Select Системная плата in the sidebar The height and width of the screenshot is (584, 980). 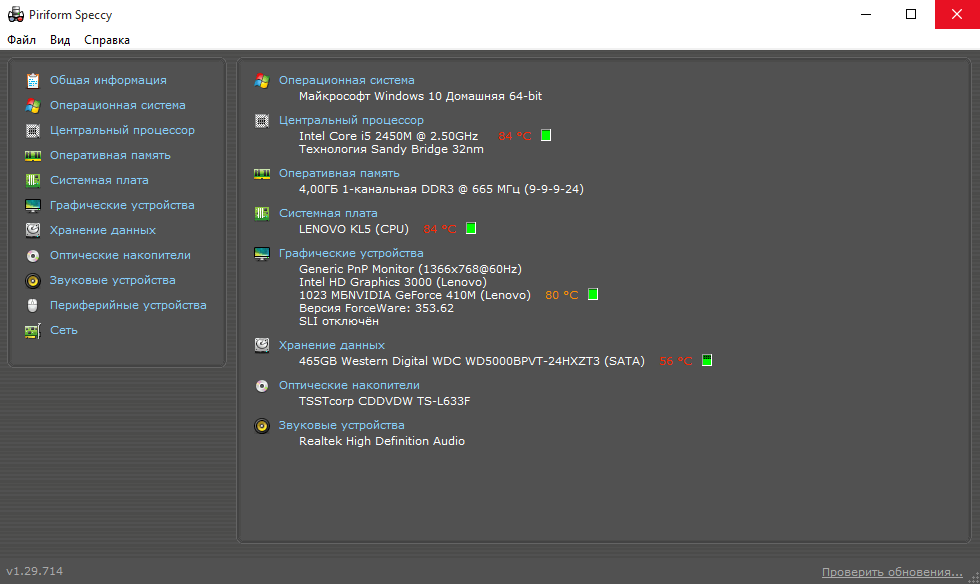[x=99, y=180]
